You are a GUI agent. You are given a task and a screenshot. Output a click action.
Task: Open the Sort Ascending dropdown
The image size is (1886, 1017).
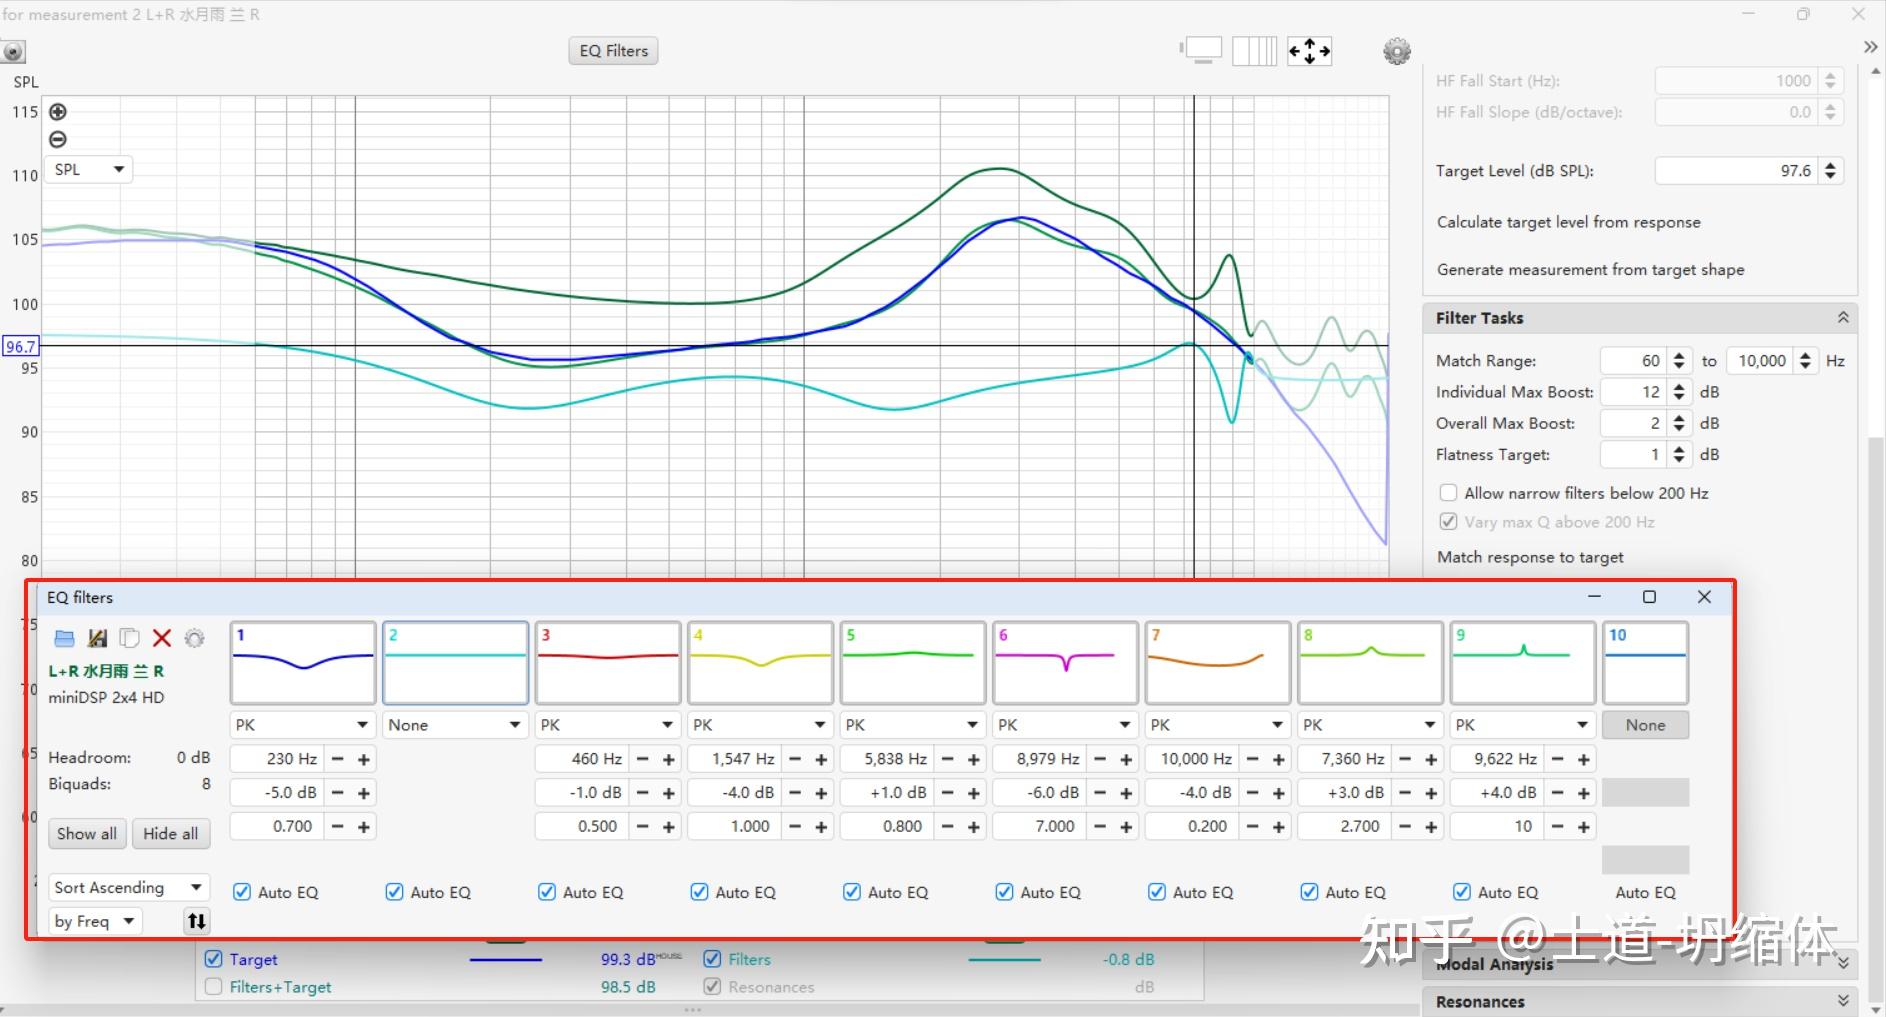coord(128,888)
